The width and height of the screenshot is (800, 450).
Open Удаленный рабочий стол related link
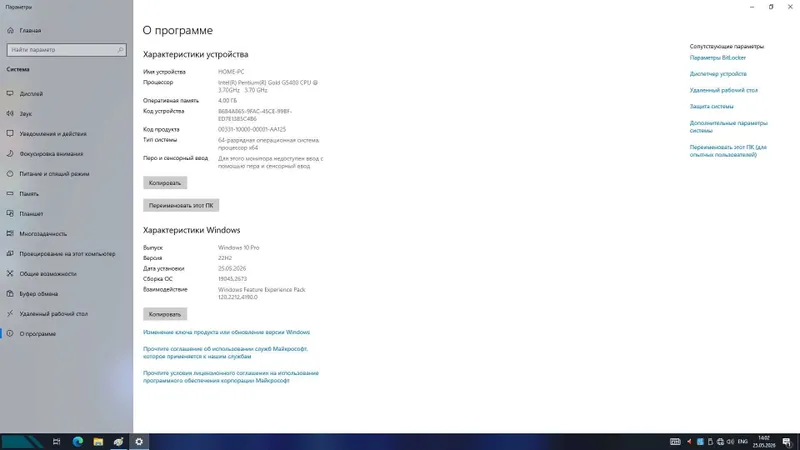pyautogui.click(x=723, y=90)
